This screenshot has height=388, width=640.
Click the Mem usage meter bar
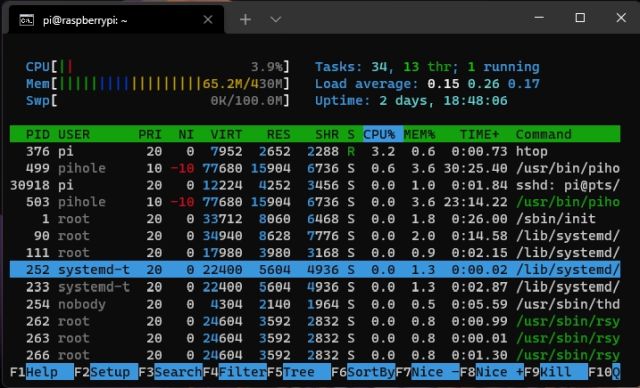pos(158,84)
